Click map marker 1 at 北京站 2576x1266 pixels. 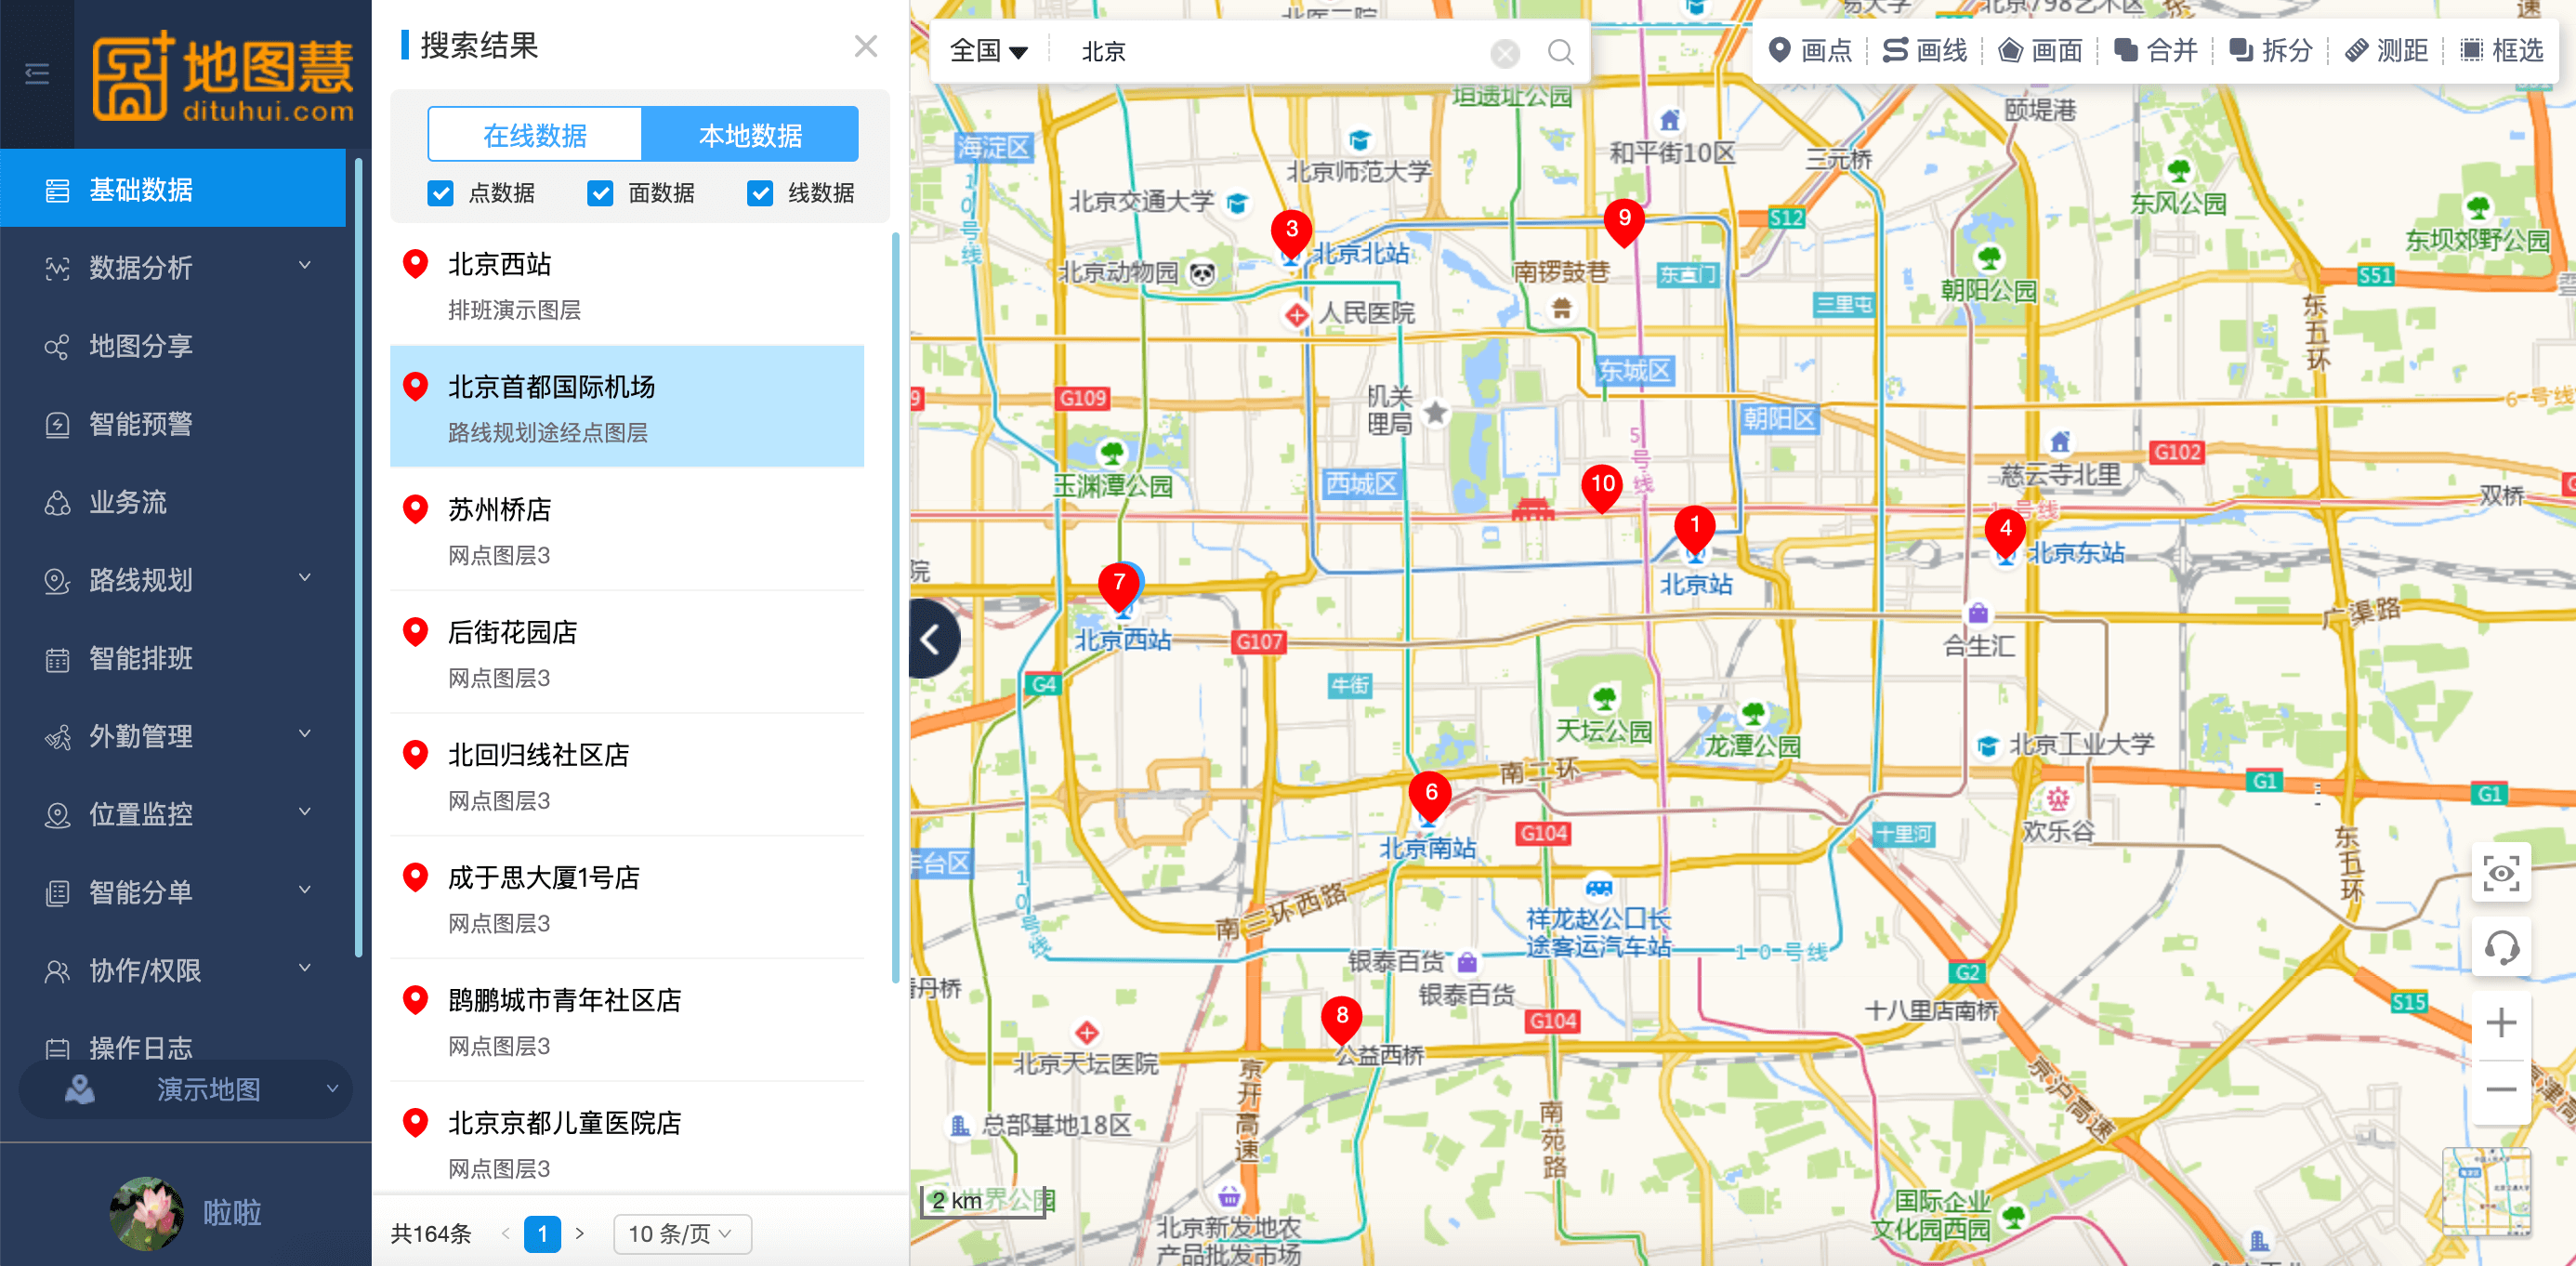1694,529
